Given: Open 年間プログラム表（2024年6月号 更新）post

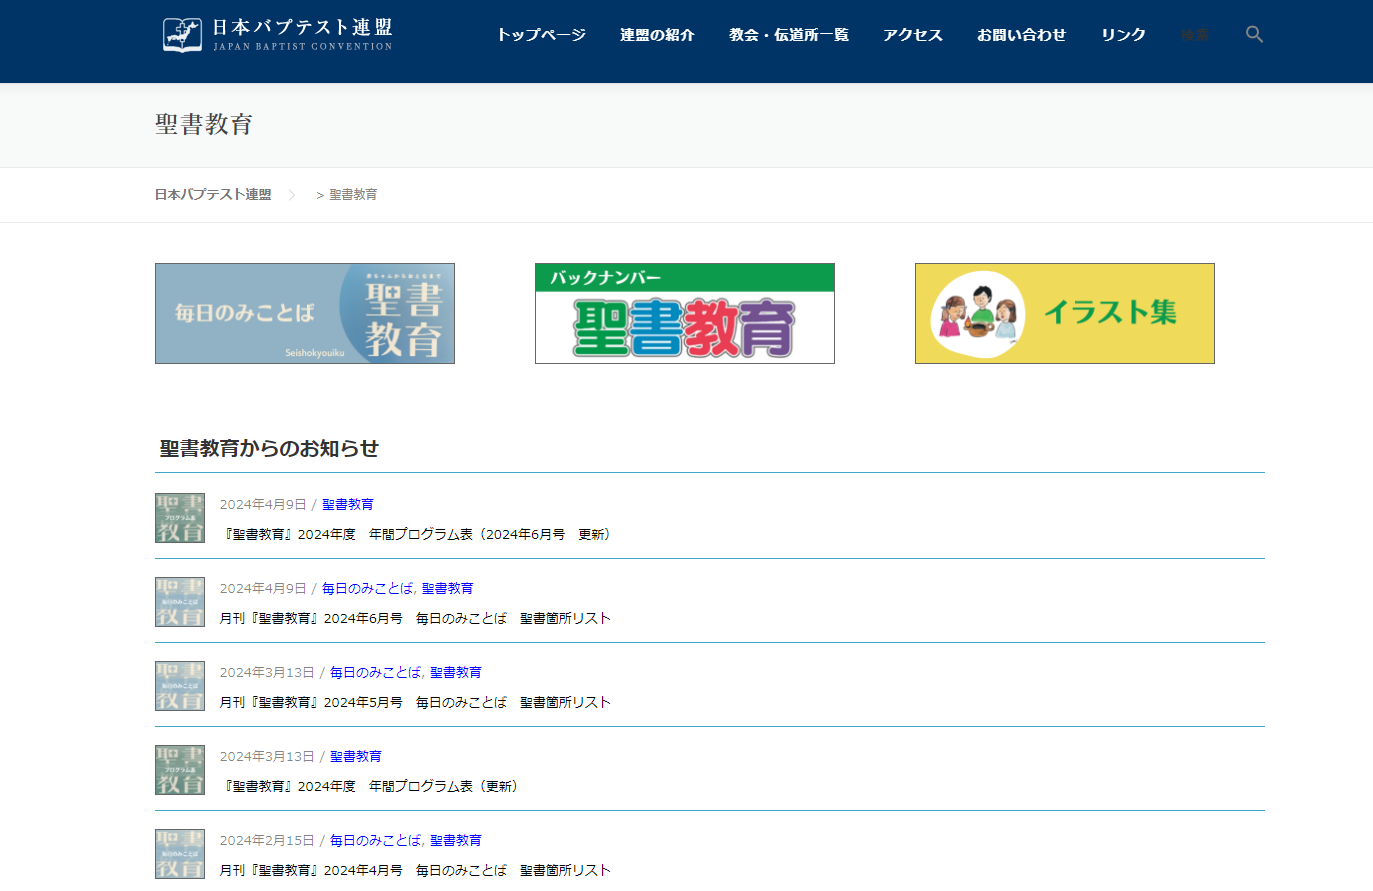Looking at the screenshot, I should pos(417,534).
